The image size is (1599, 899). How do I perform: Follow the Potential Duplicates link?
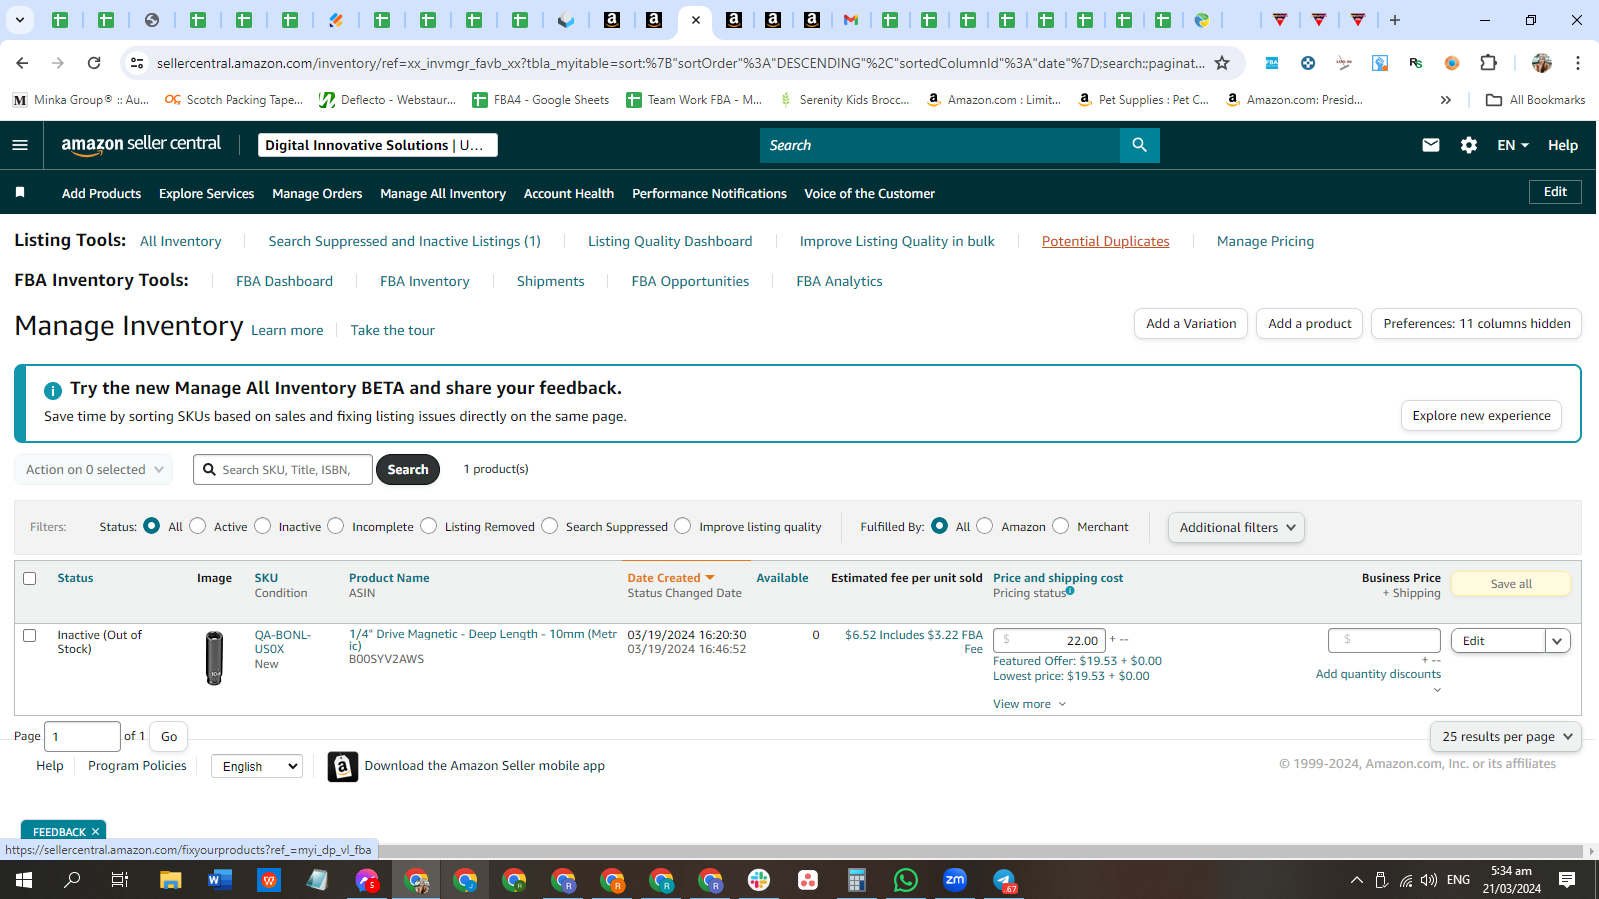click(1105, 242)
